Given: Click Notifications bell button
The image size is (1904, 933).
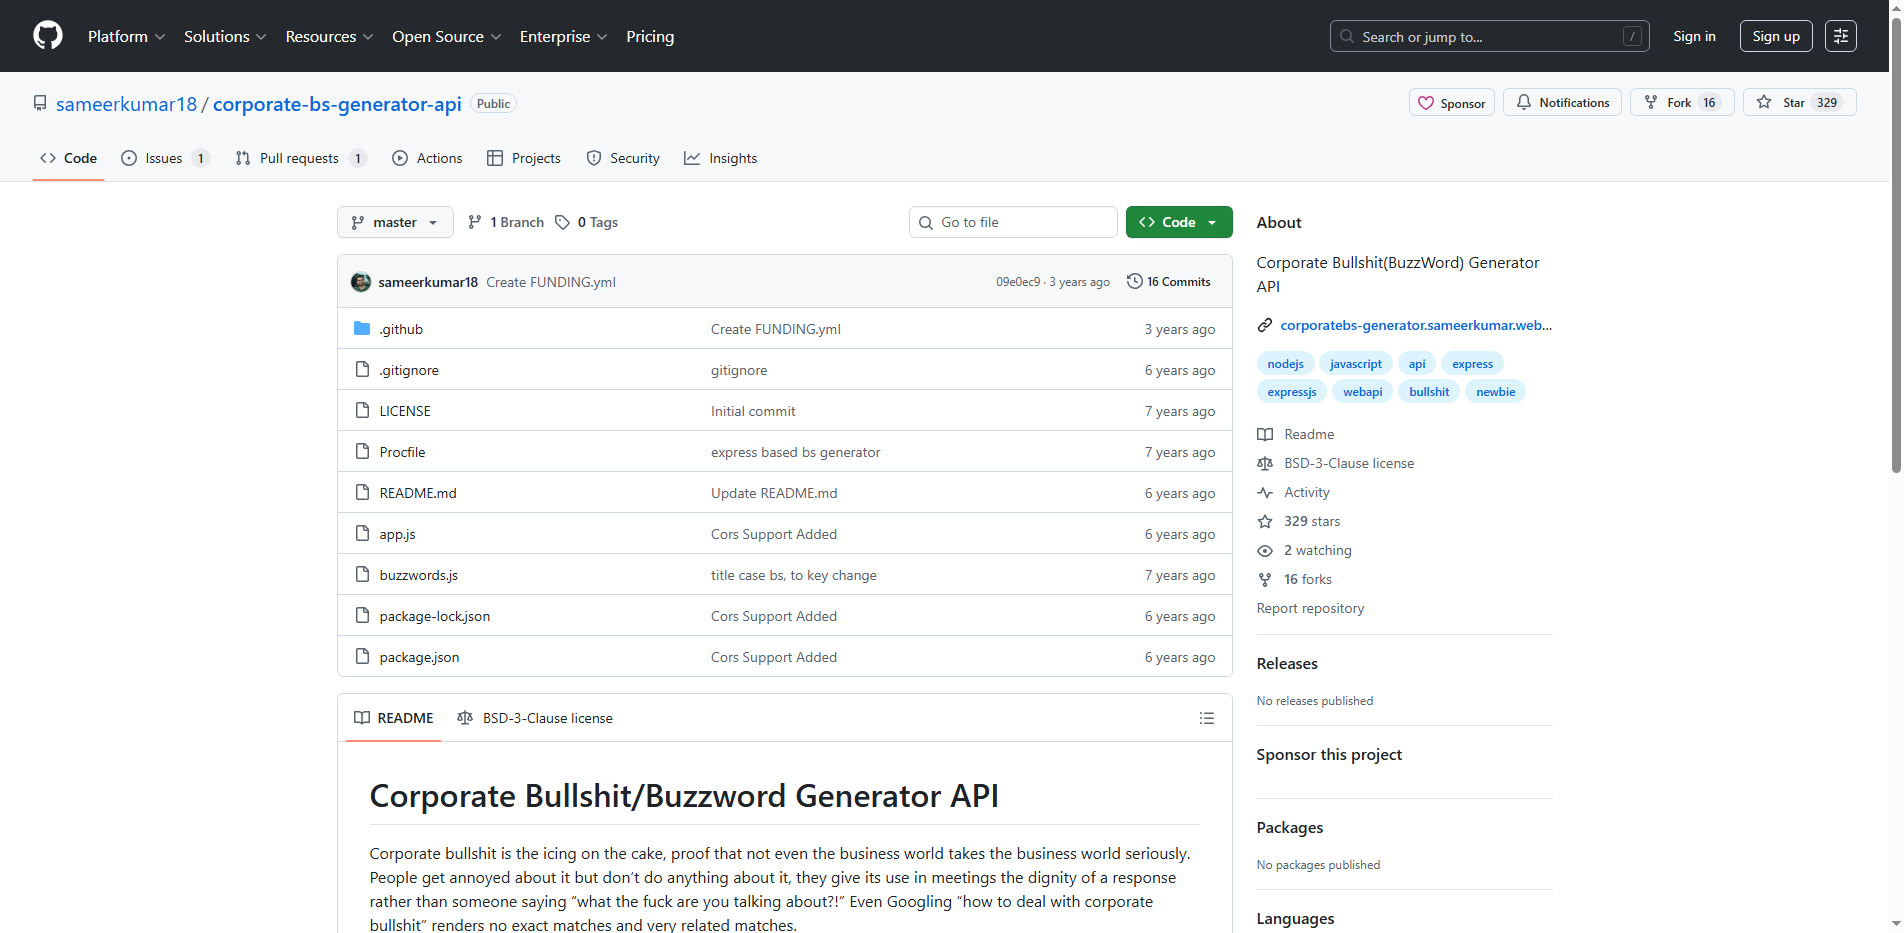Looking at the screenshot, I should (x=1563, y=103).
